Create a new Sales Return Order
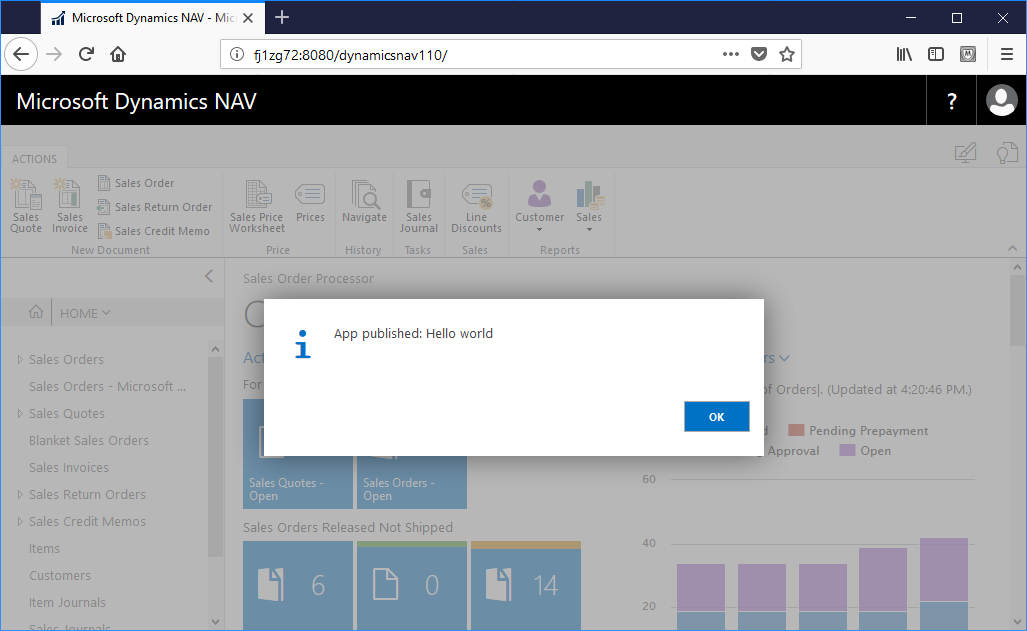Image resolution: width=1027 pixels, height=631 pixels. 155,207
